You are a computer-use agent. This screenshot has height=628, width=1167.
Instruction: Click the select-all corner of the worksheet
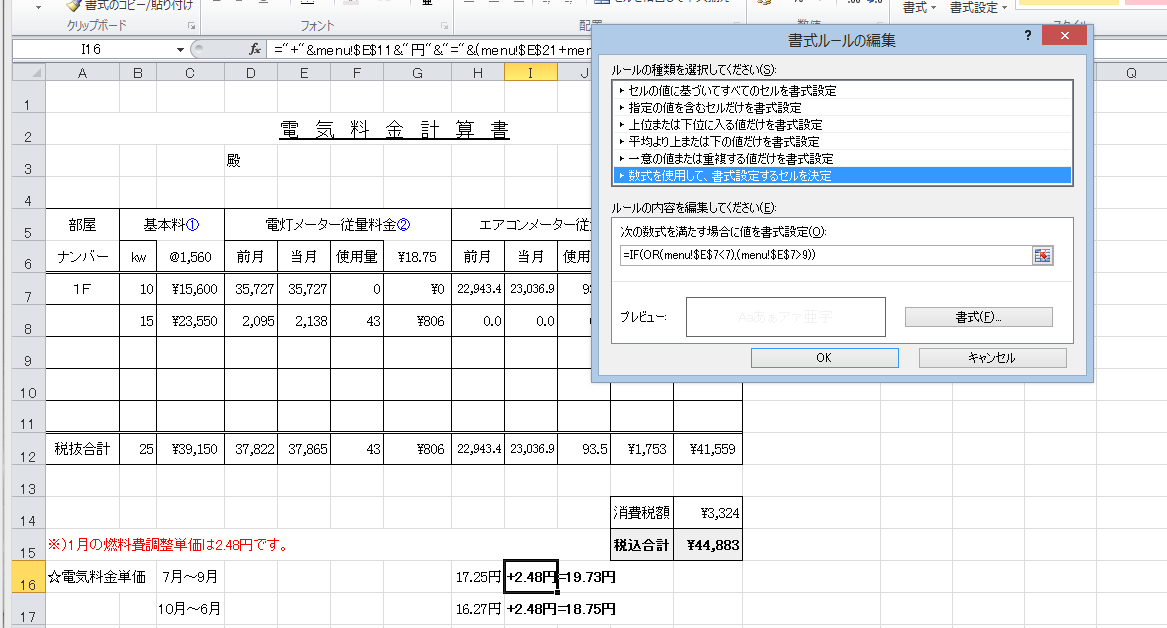(28, 73)
